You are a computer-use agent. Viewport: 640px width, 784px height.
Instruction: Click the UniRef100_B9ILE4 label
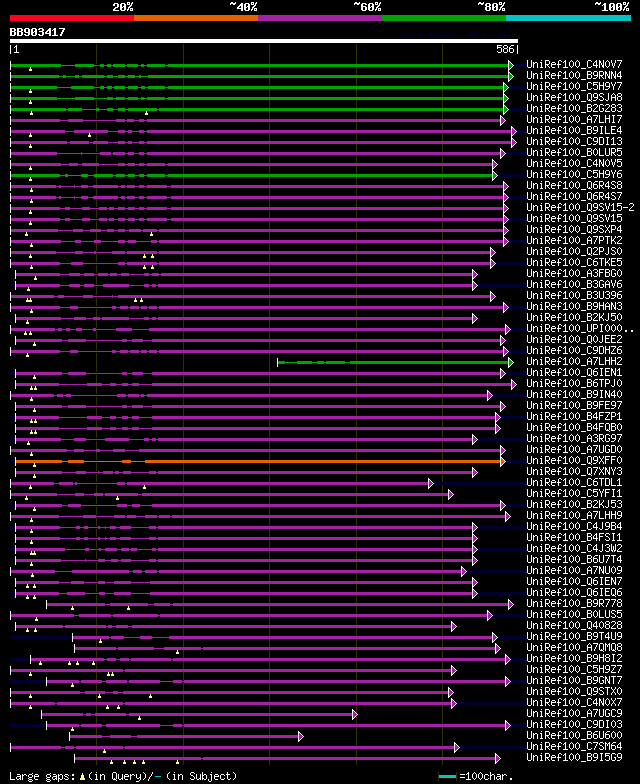[x=574, y=130]
